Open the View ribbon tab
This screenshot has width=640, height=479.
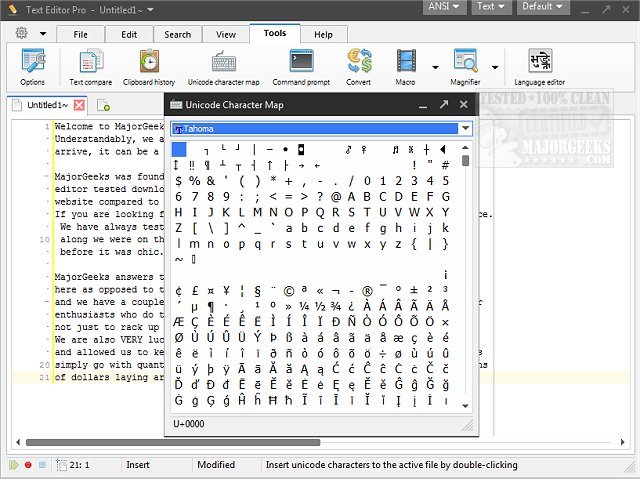[x=226, y=34]
